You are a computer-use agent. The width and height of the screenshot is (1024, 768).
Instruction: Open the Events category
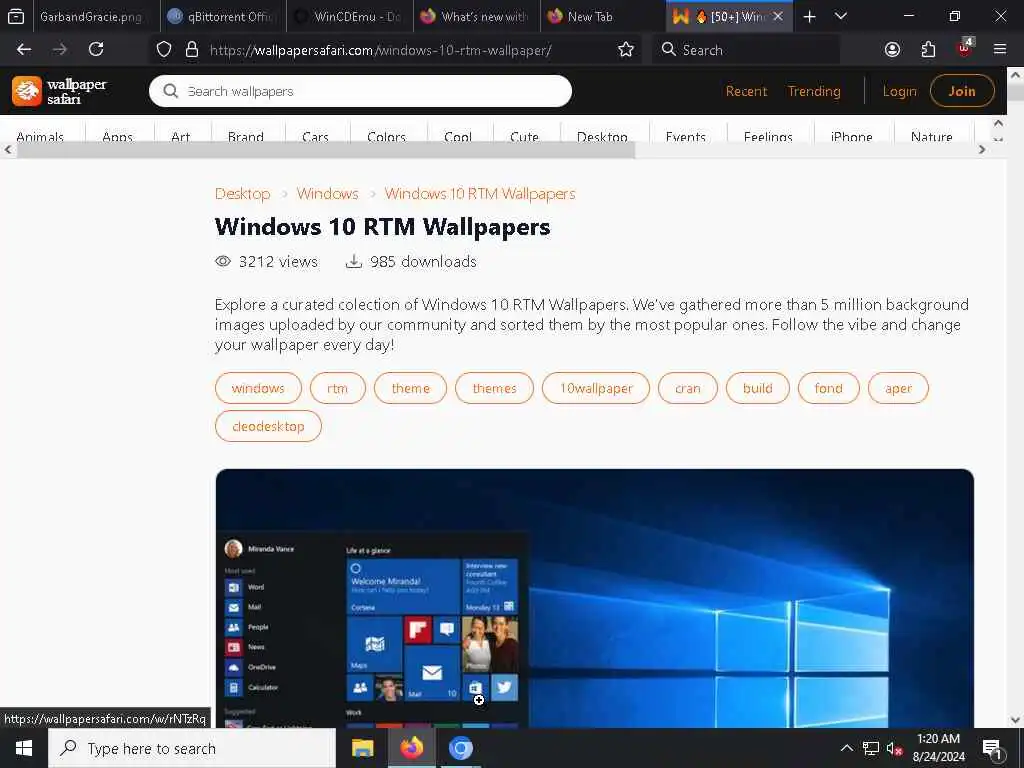click(x=686, y=136)
